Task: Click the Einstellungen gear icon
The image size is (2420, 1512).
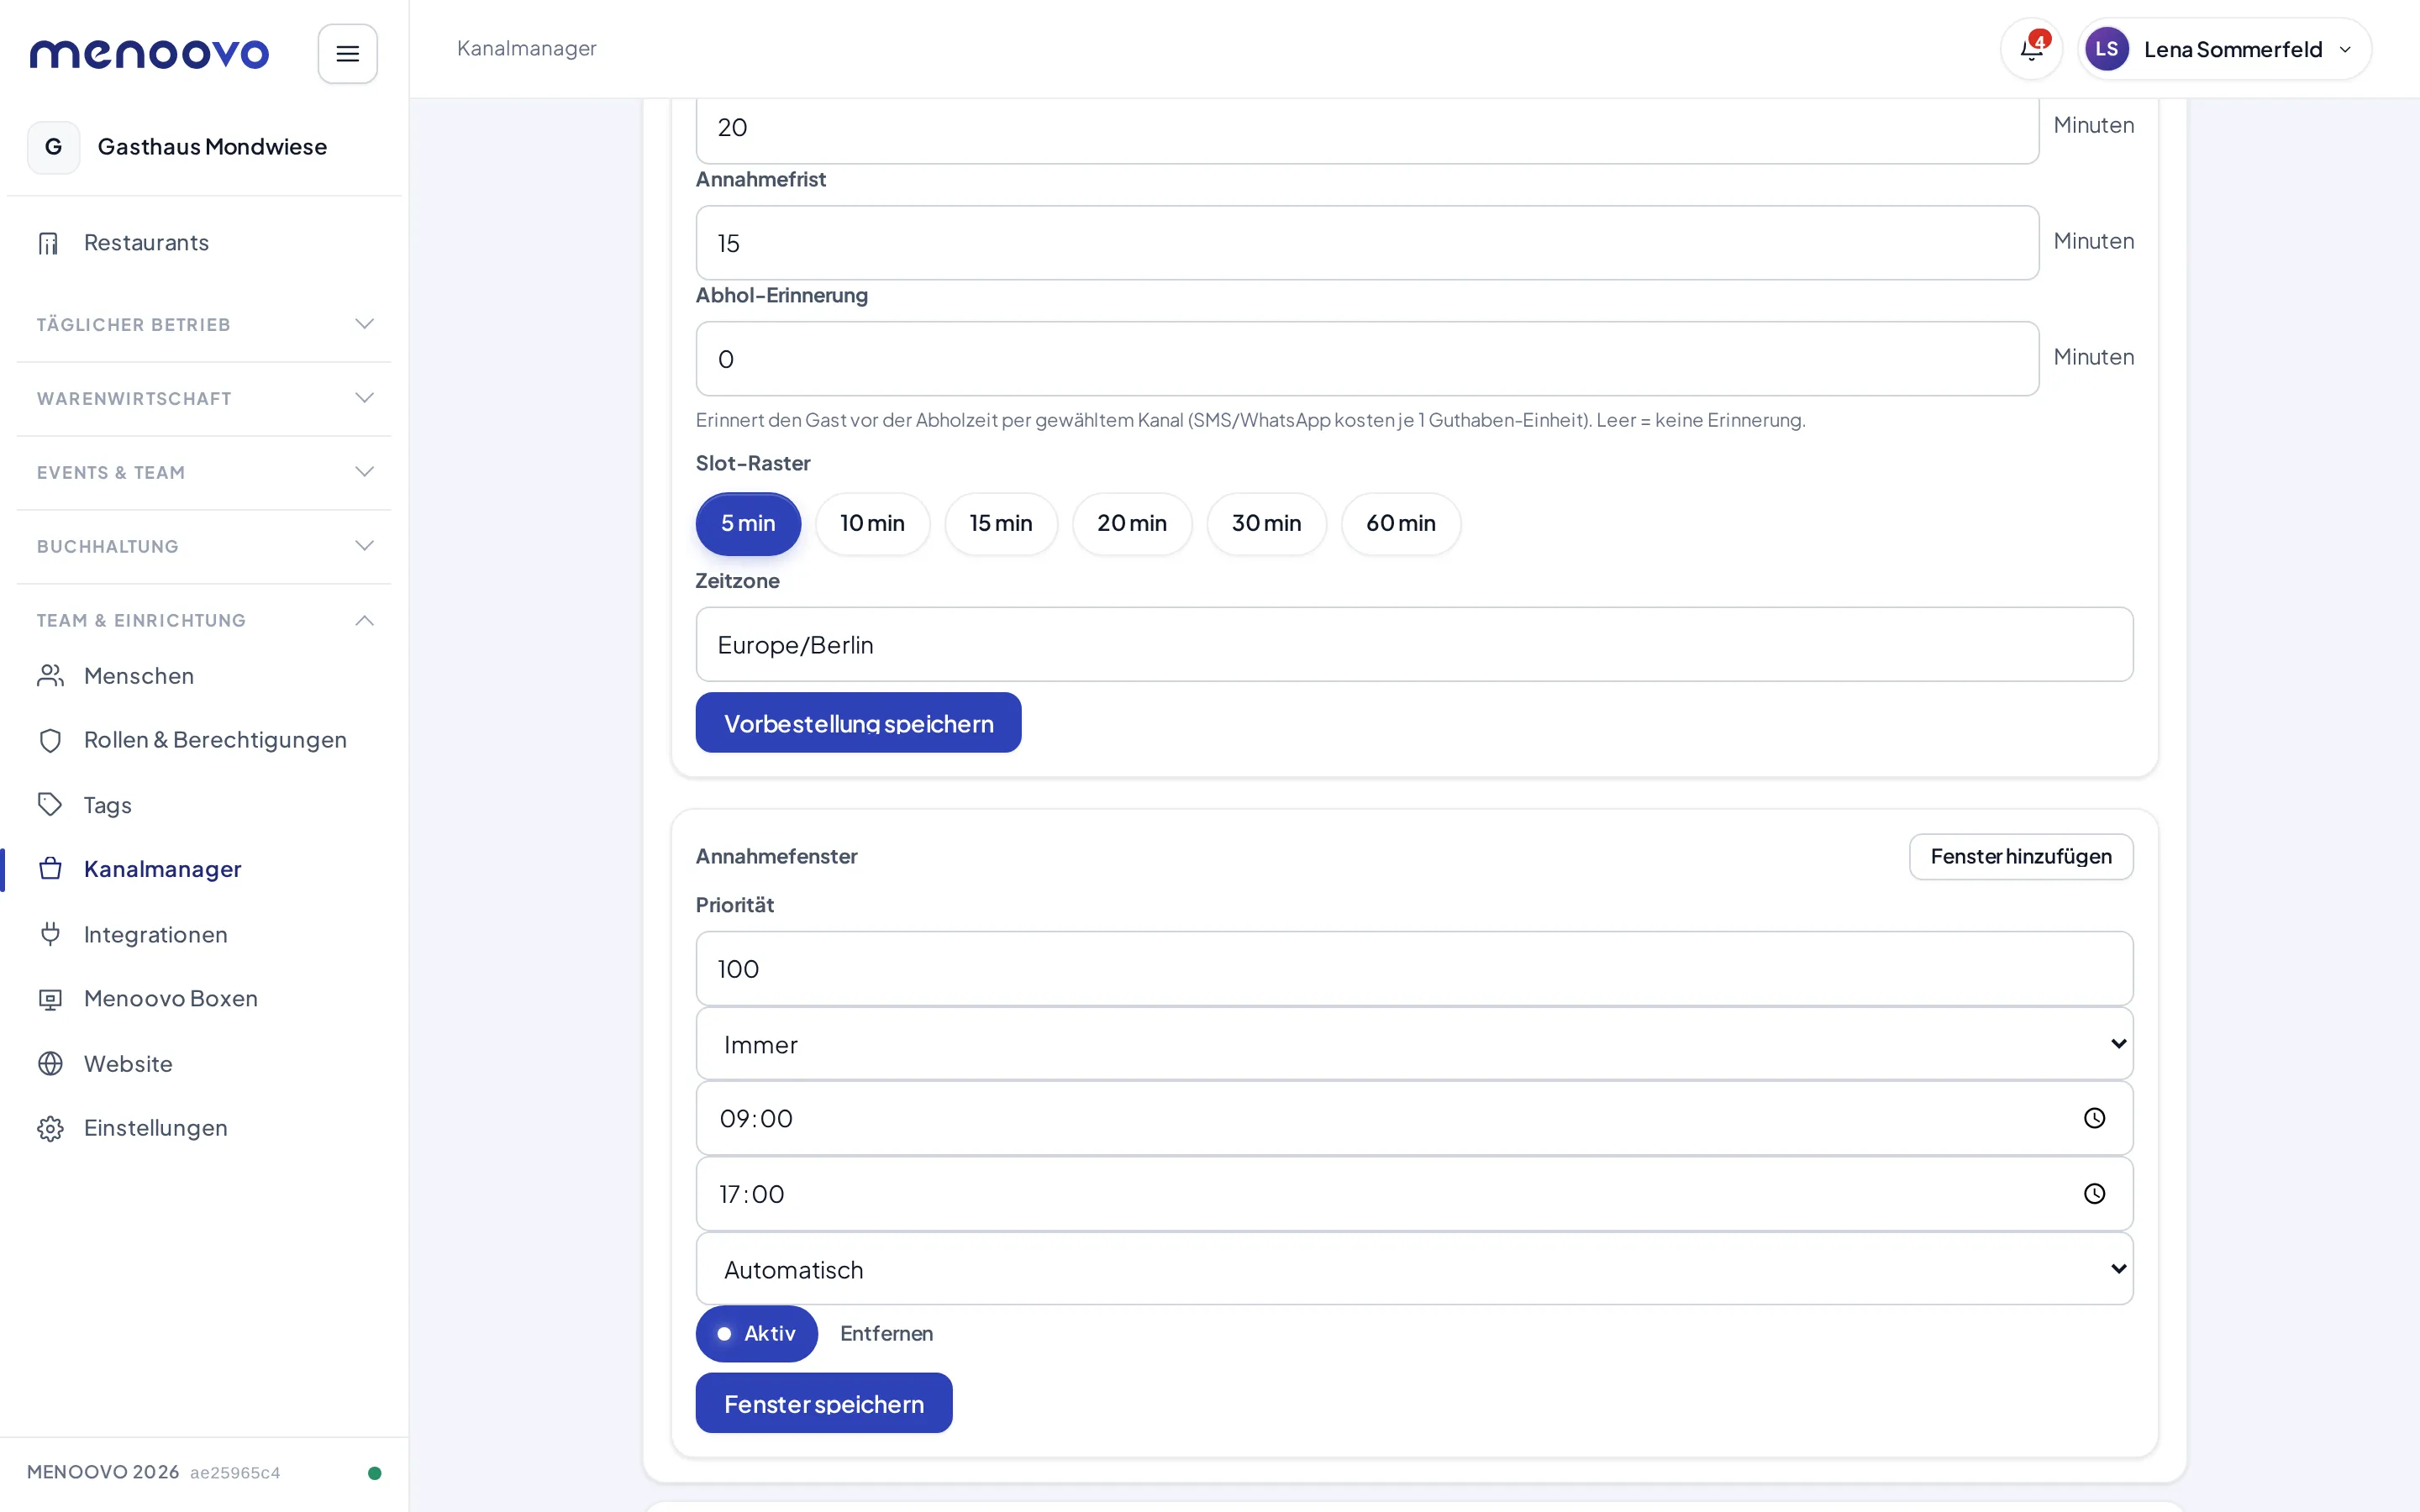Action: 50,1128
